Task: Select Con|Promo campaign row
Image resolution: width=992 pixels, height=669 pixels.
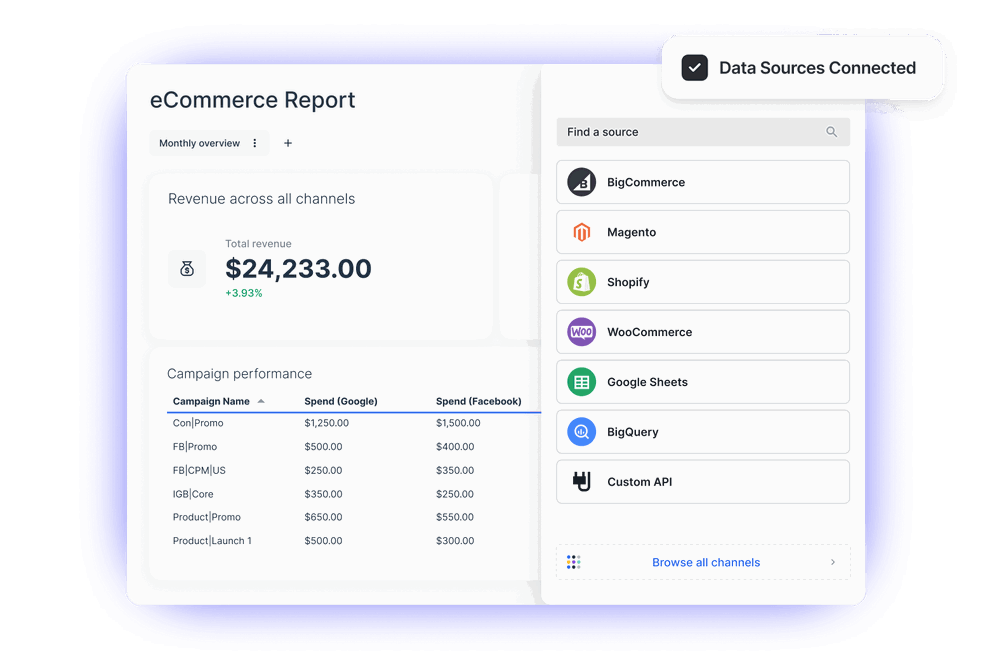Action: click(x=354, y=423)
